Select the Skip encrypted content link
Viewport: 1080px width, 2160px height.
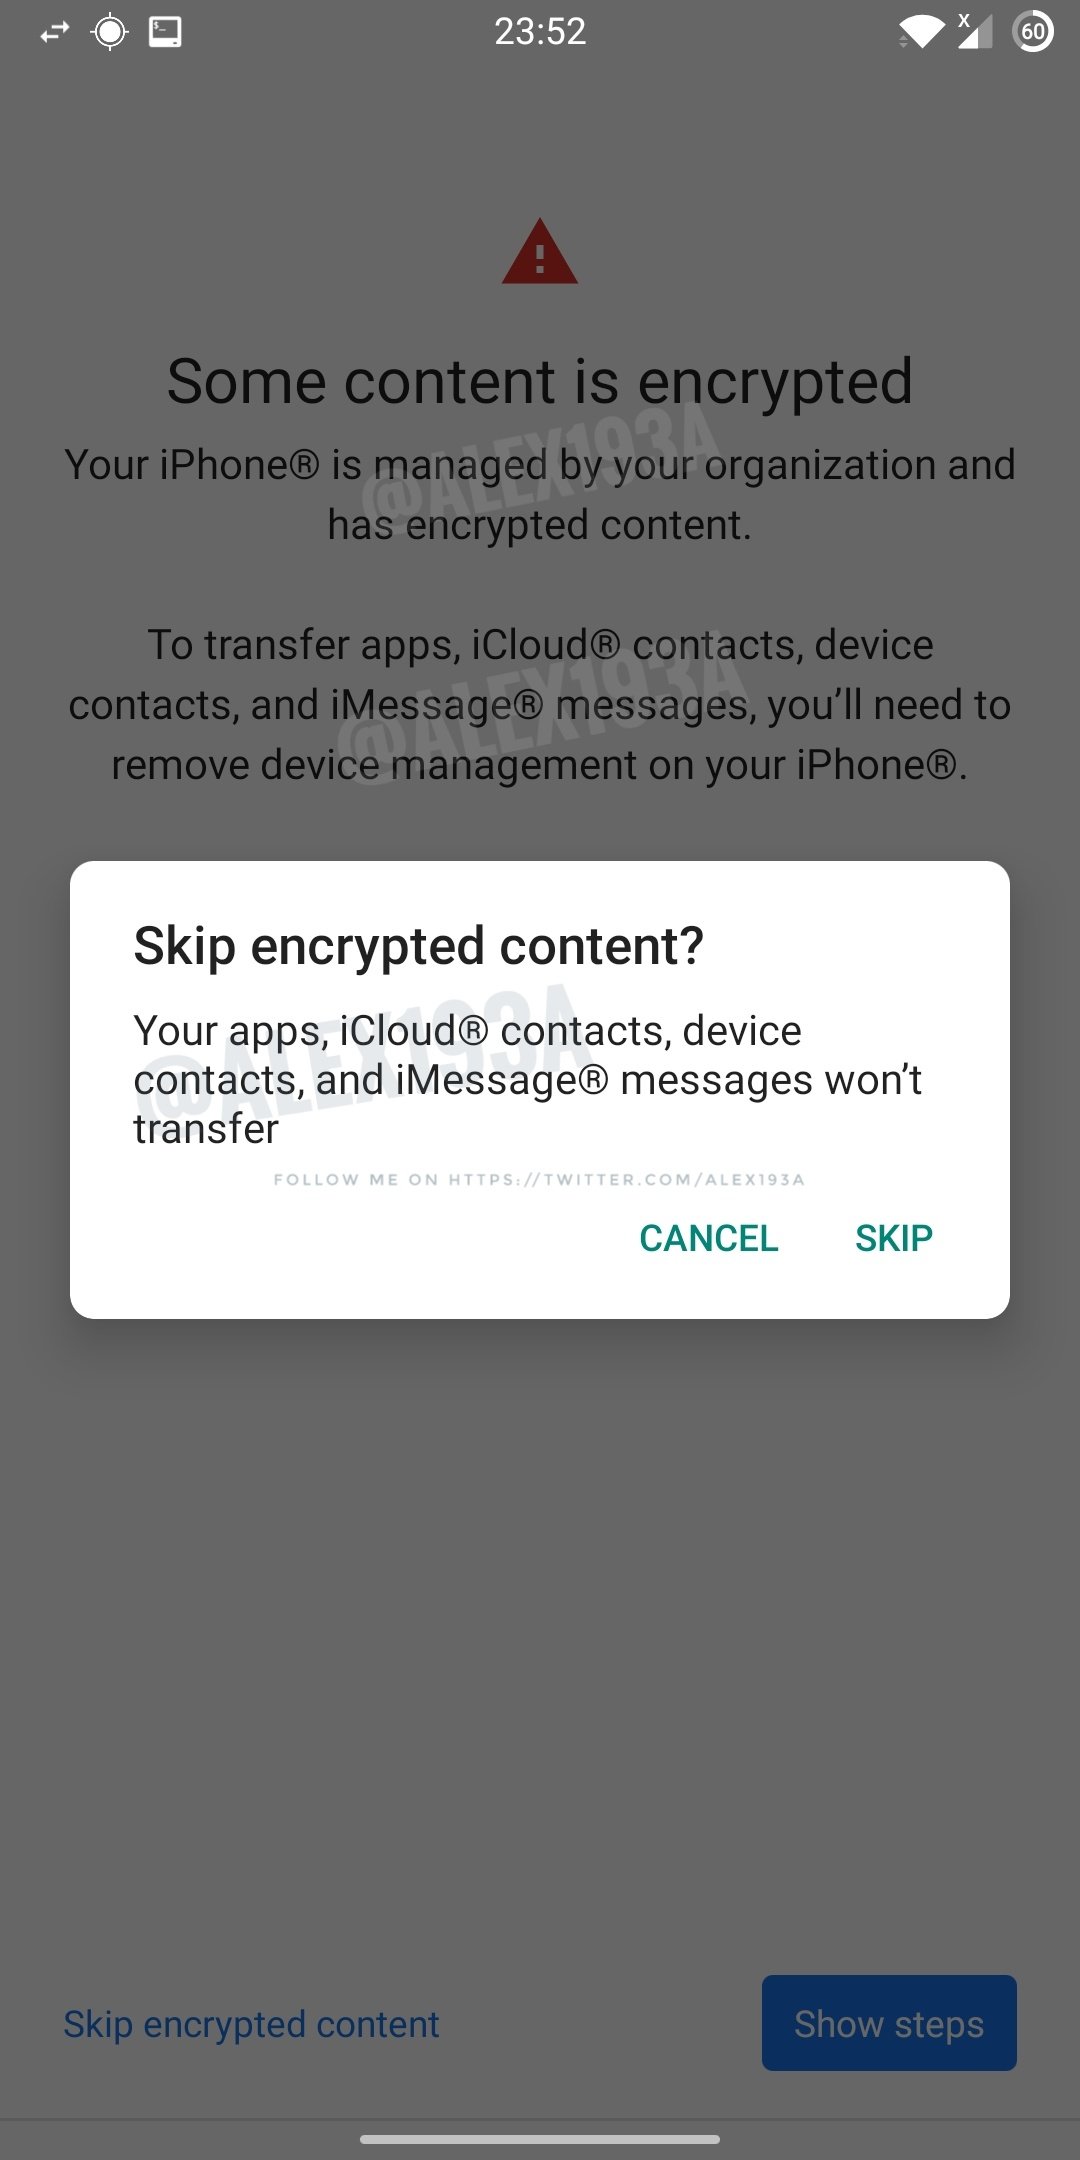point(251,2024)
